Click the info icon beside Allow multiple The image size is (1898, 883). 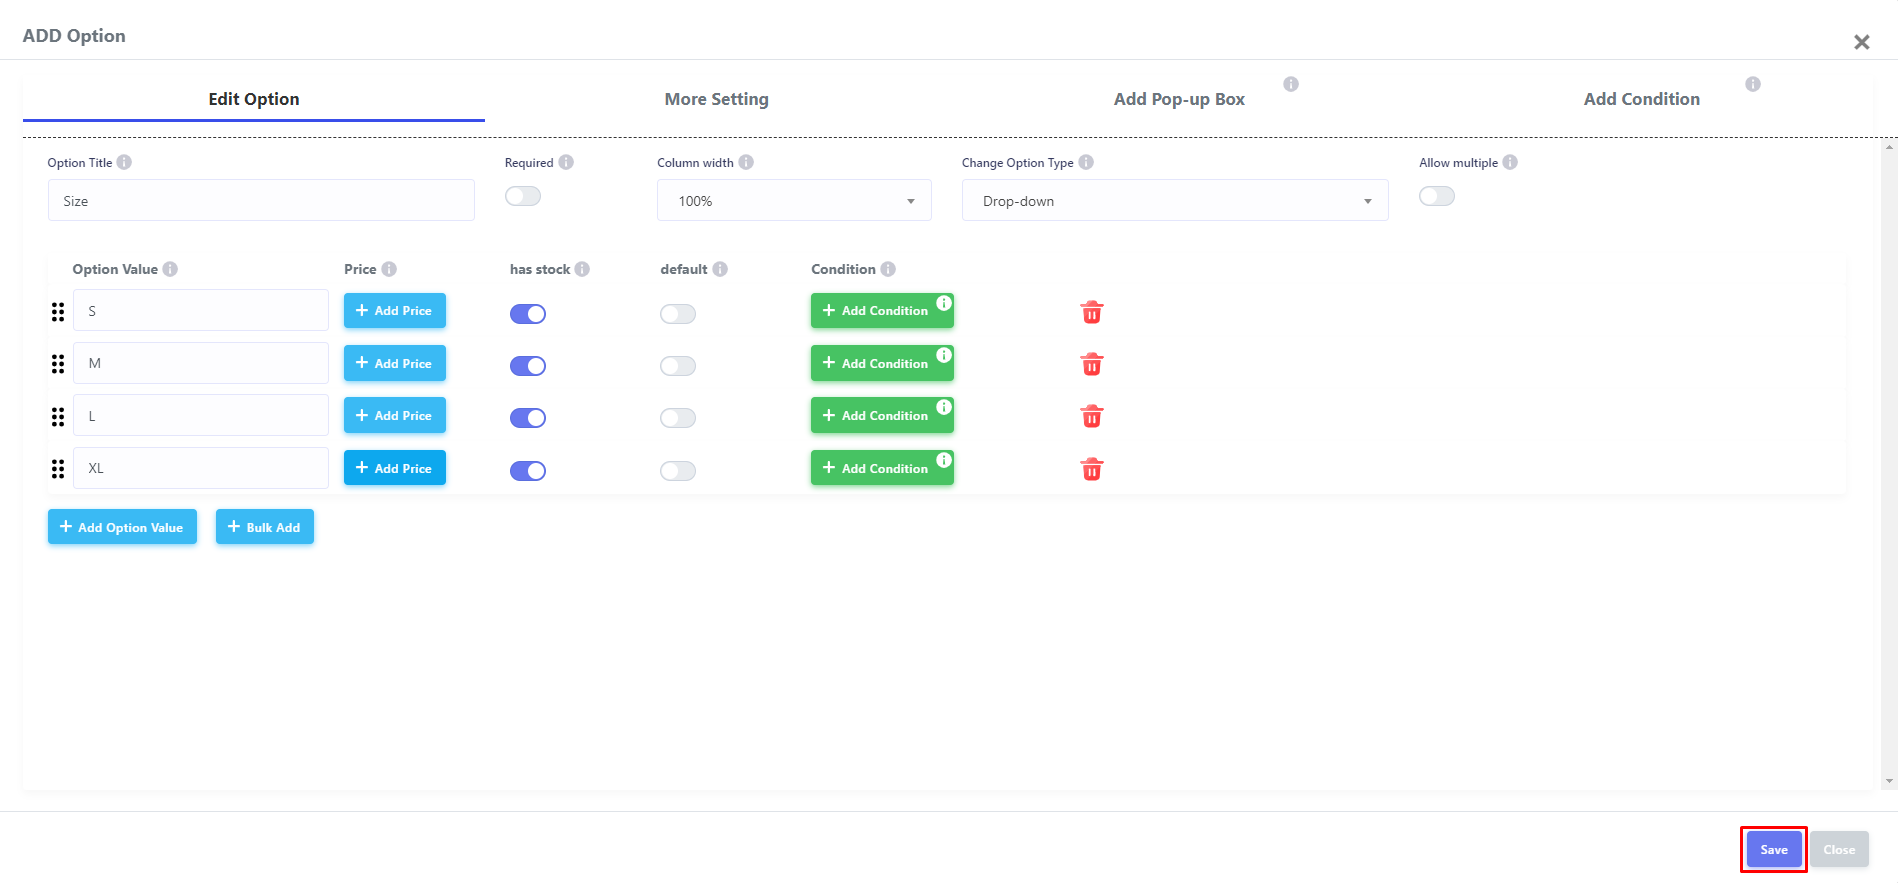[1510, 162]
